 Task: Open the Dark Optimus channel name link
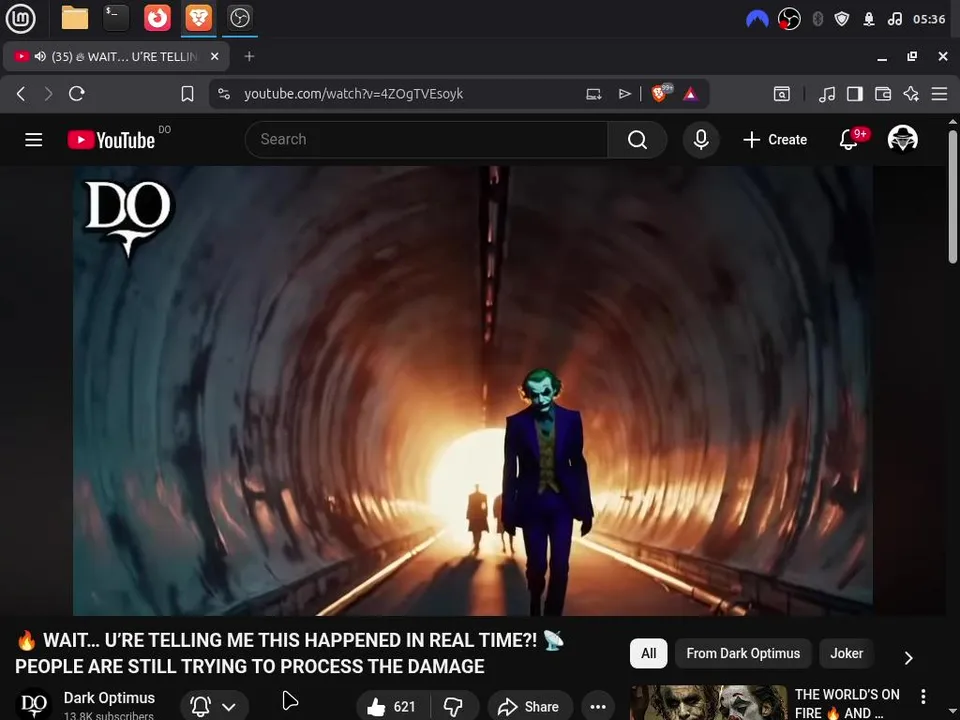point(109,698)
